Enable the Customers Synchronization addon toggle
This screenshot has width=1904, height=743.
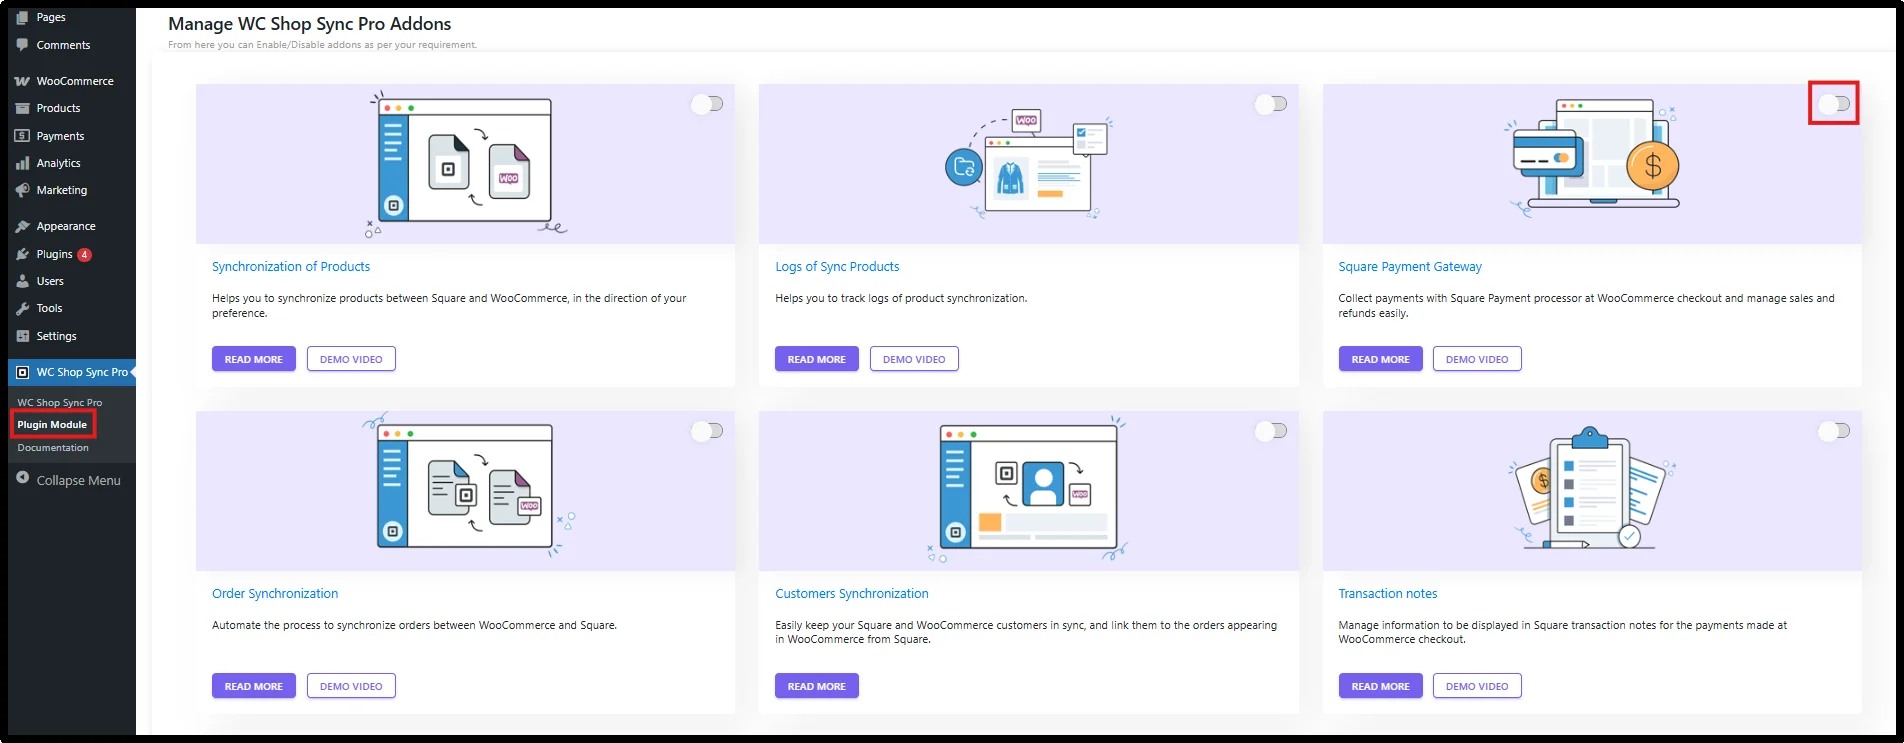click(1271, 431)
